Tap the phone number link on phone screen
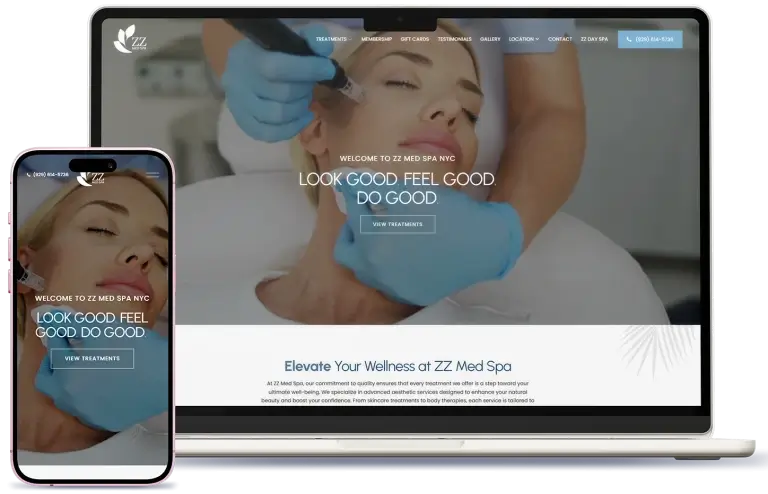Image resolution: width=768 pixels, height=494 pixels. click(48, 175)
